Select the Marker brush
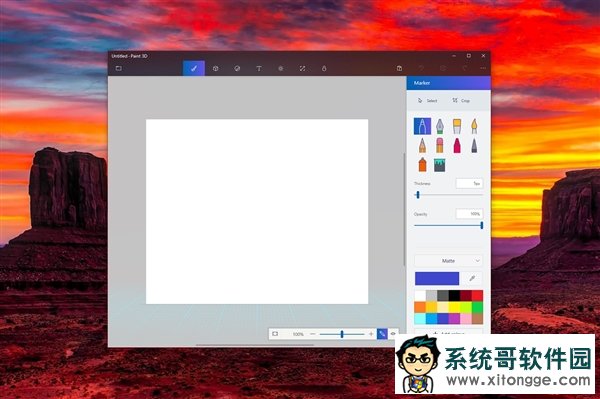The image size is (600, 399). pyautogui.click(x=422, y=126)
